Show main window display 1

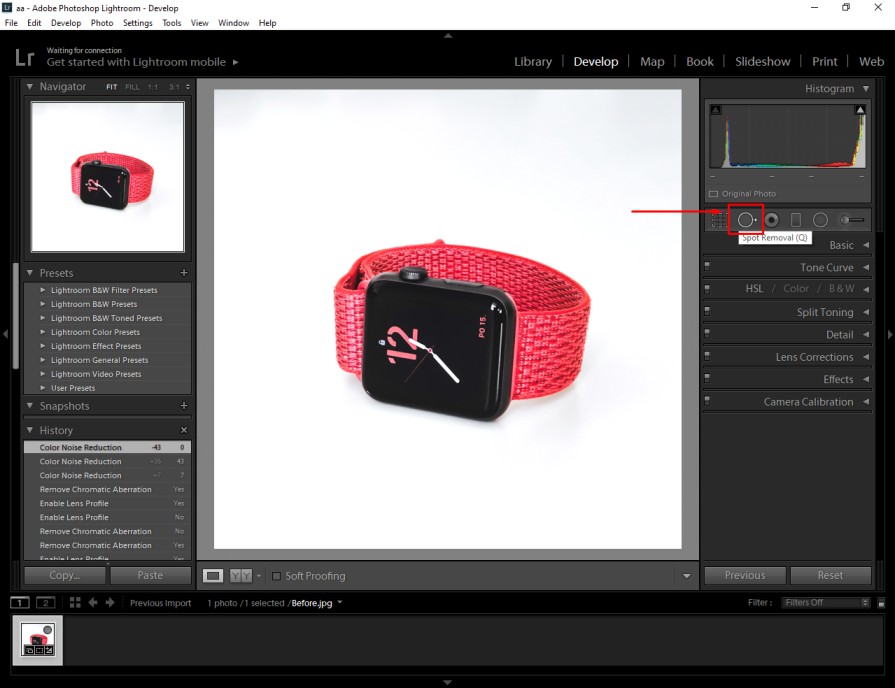point(19,602)
